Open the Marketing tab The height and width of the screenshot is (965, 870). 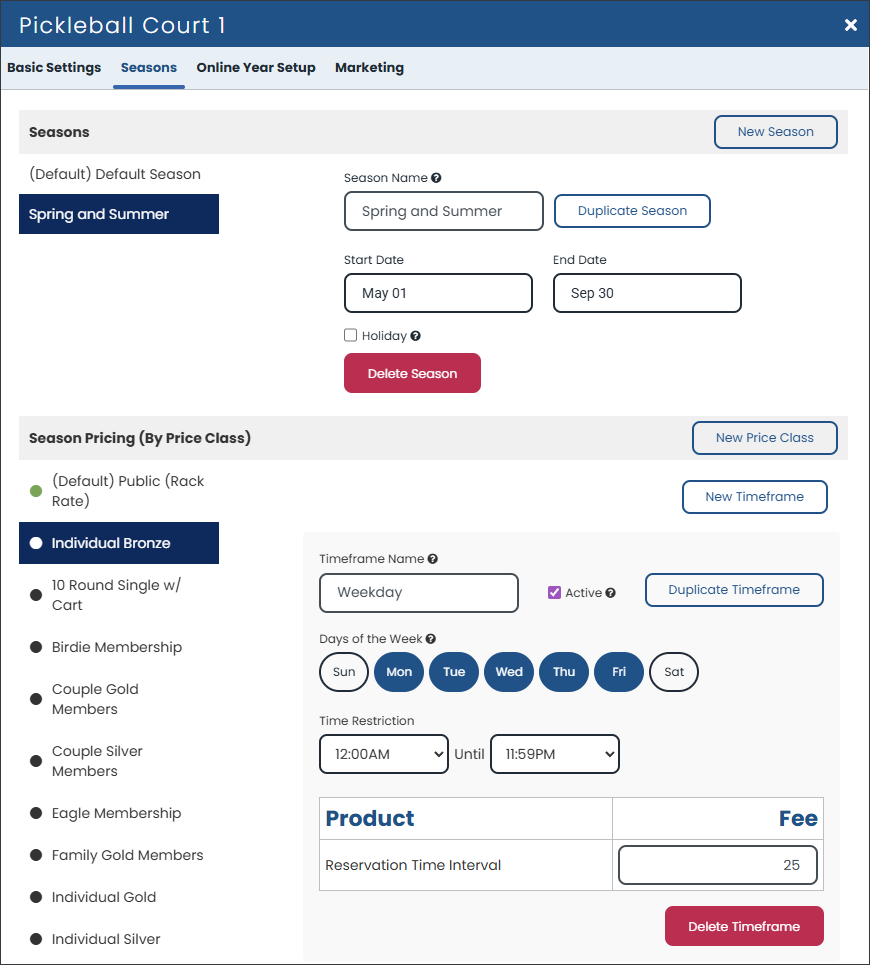coord(369,68)
